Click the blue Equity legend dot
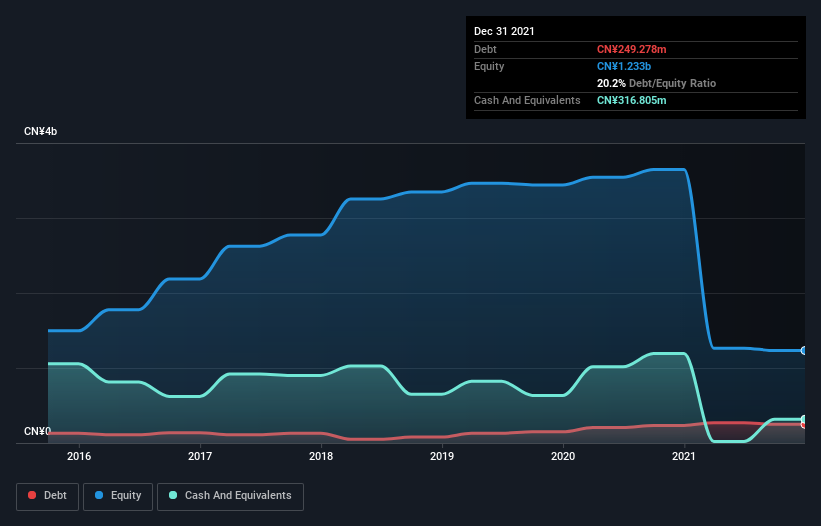Image resolution: width=821 pixels, height=526 pixels. pyautogui.click(x=99, y=495)
